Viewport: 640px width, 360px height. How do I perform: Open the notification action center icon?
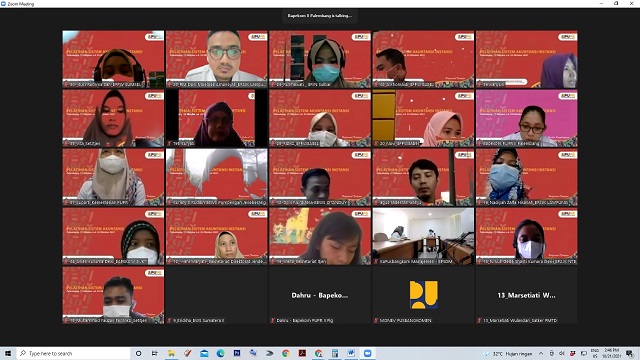630,353
